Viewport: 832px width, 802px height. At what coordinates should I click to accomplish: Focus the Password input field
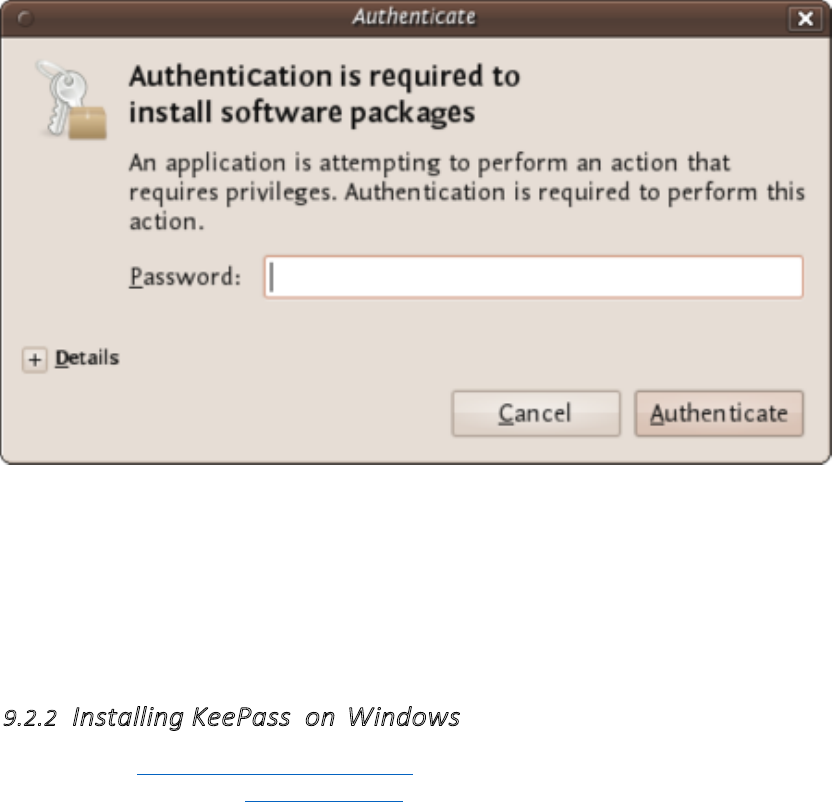pos(533,277)
